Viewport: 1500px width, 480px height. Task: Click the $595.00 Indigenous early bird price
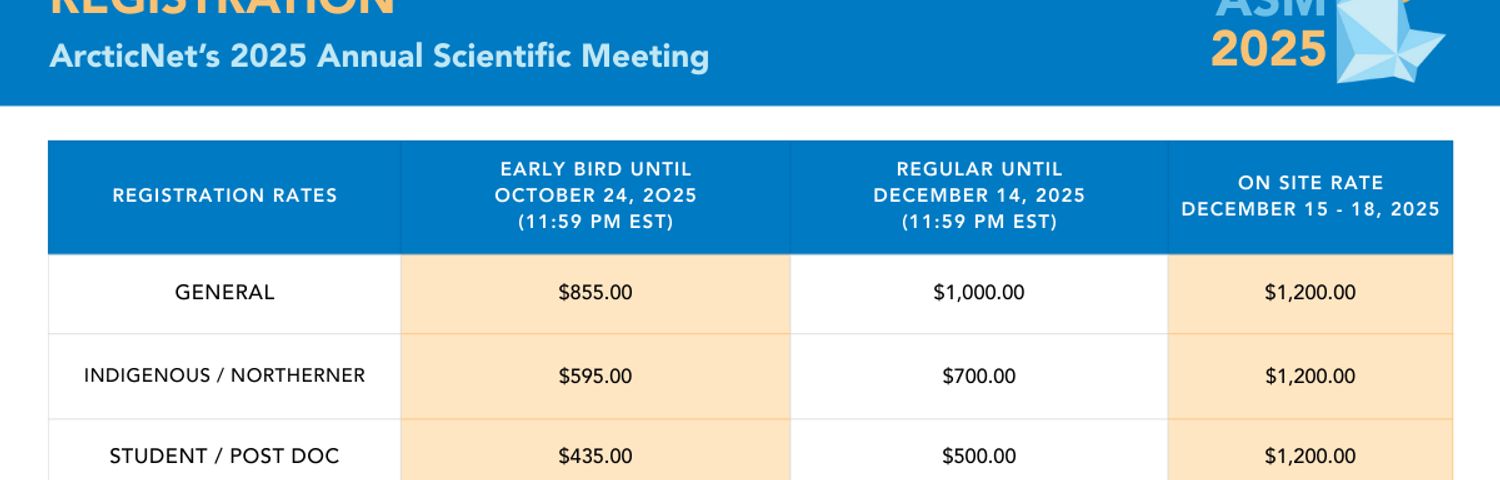(596, 376)
